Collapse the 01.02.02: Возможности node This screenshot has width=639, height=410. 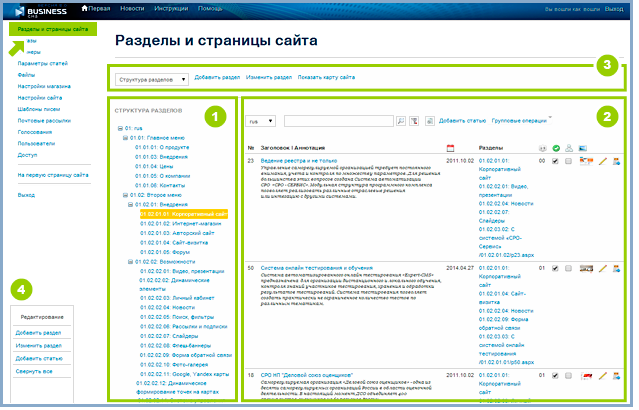pyautogui.click(x=131, y=264)
